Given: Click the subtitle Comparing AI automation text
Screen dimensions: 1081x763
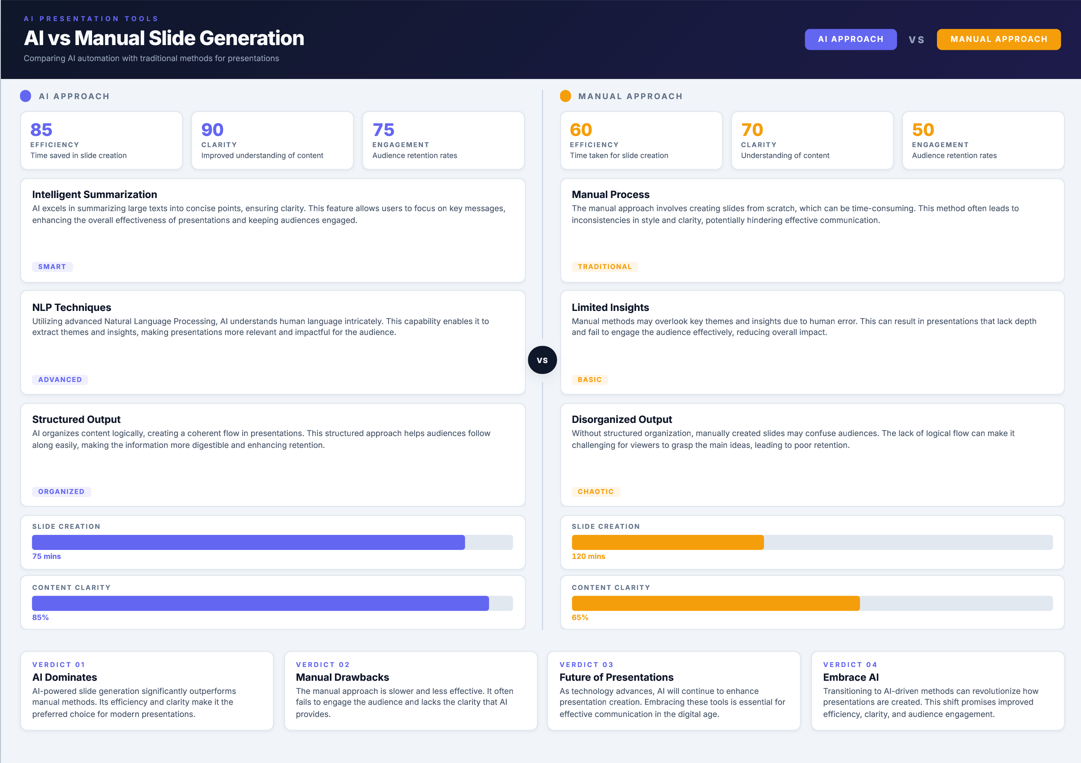Looking at the screenshot, I should [151, 59].
